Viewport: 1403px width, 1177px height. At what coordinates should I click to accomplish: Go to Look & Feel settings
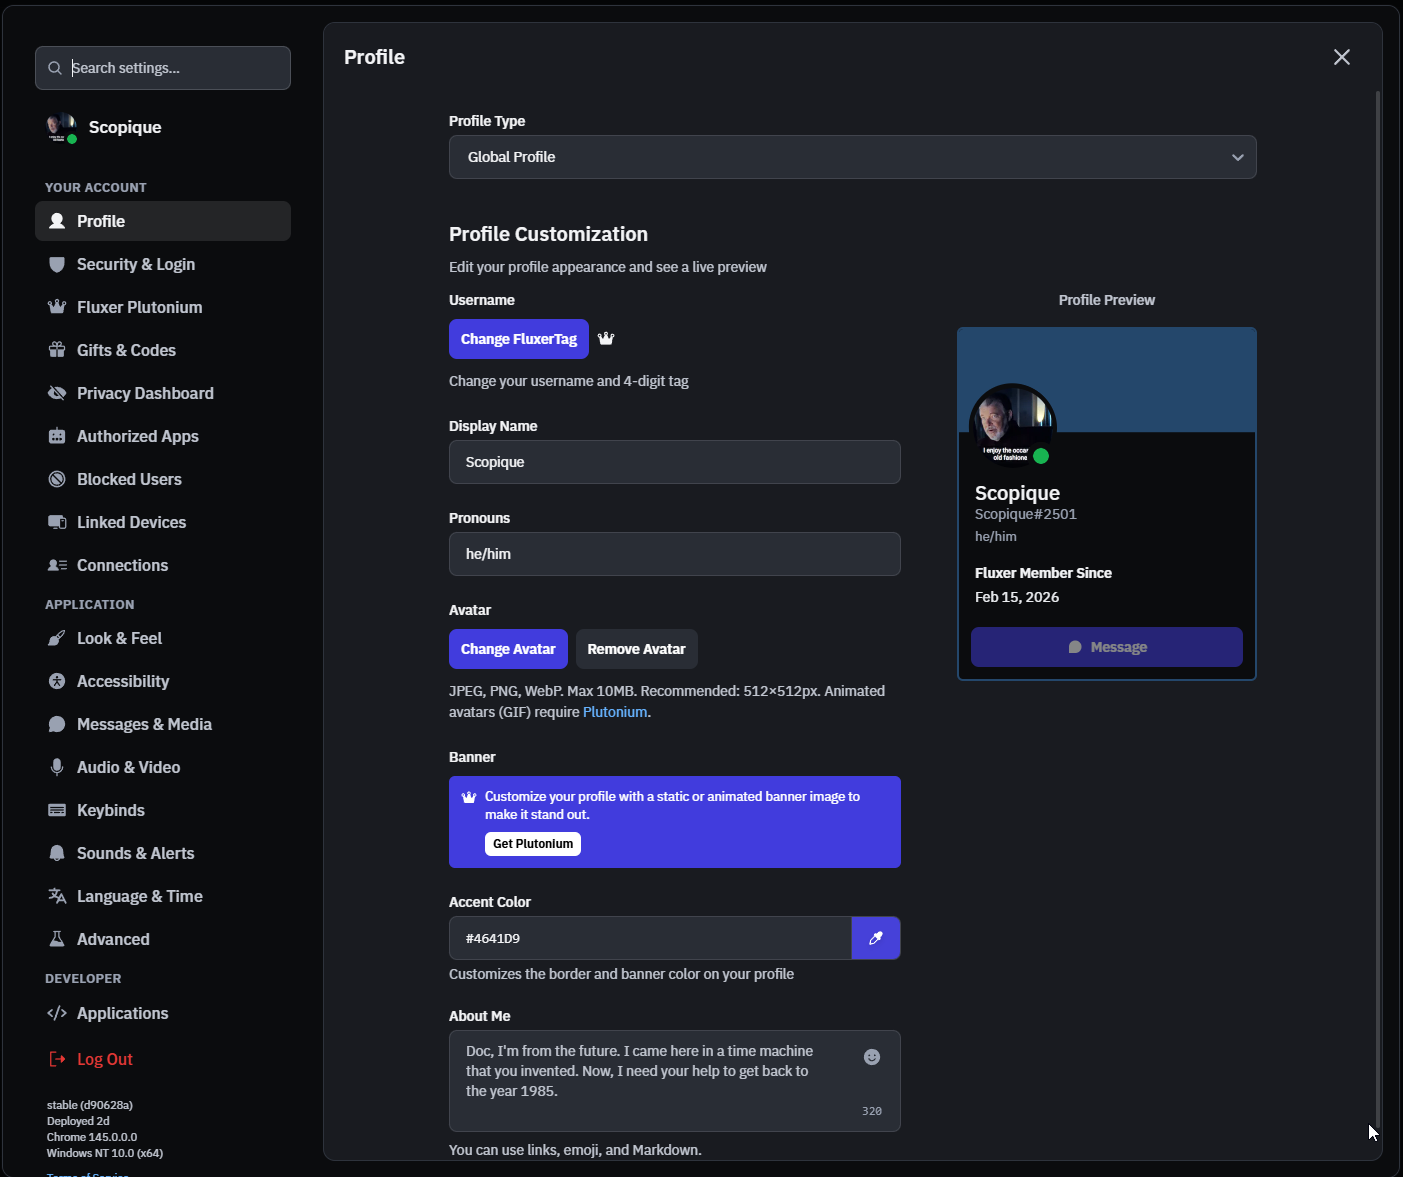[119, 638]
